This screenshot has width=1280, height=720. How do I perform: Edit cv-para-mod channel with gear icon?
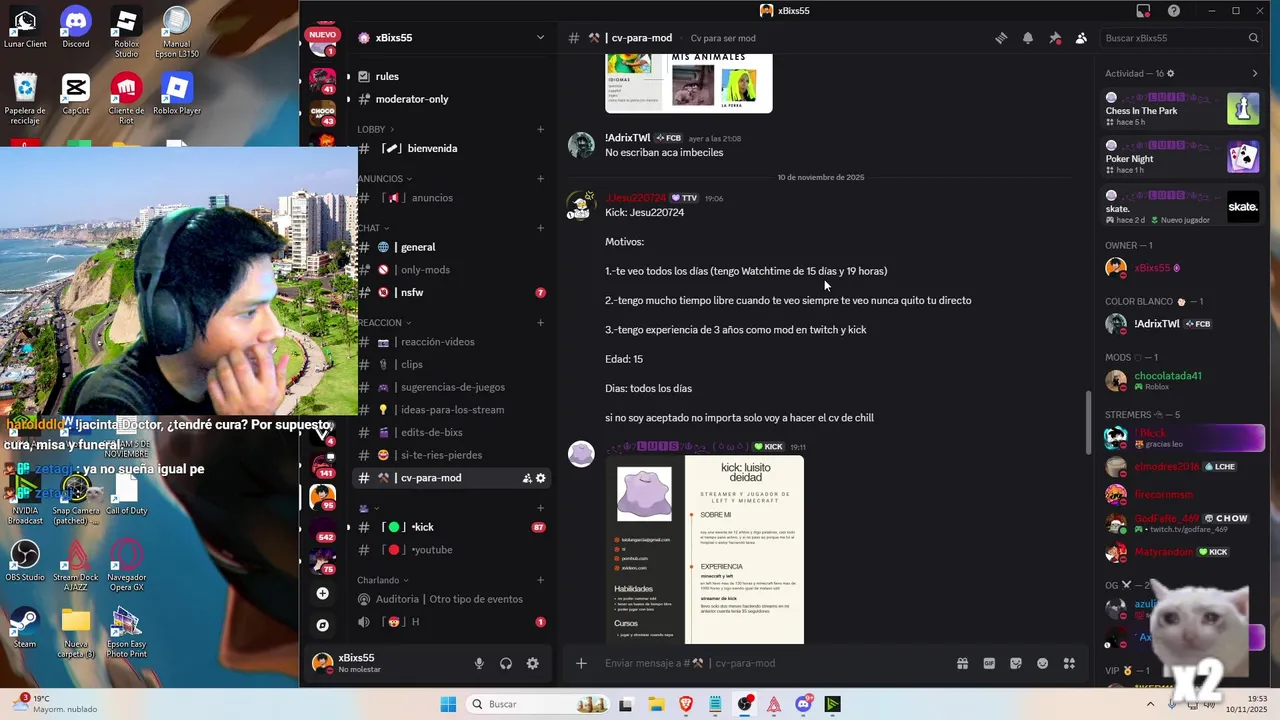click(541, 478)
